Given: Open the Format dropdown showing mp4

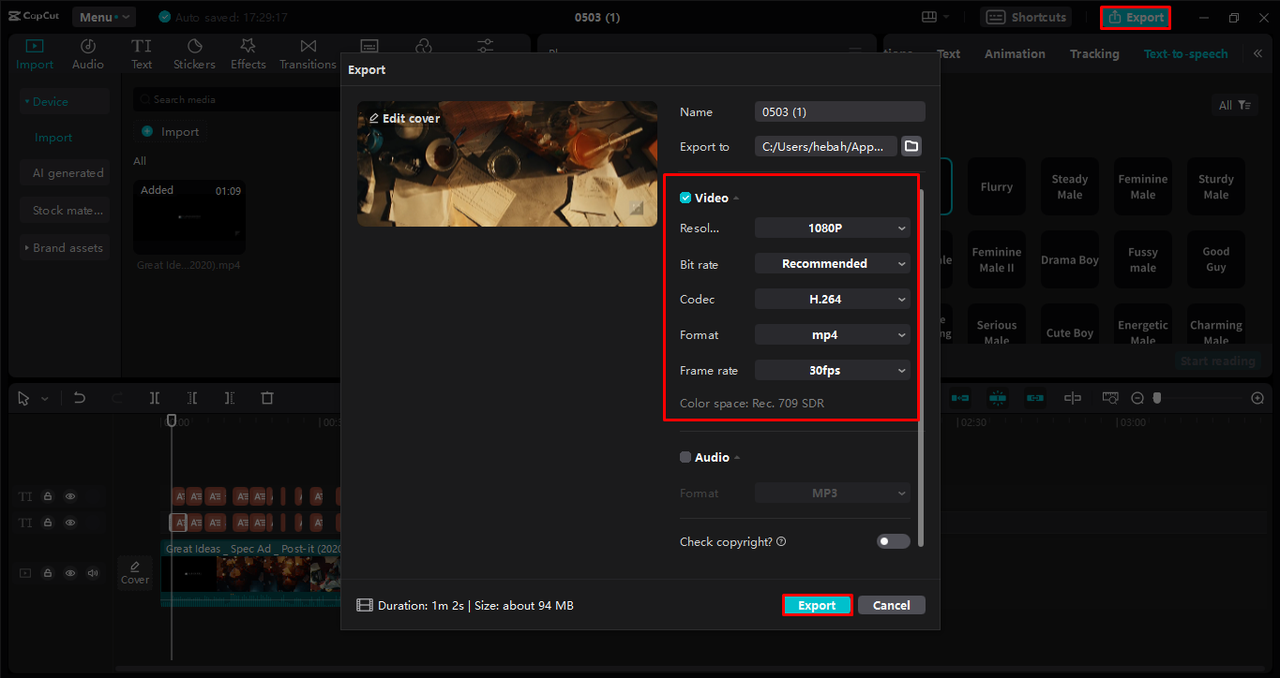Looking at the screenshot, I should coord(833,335).
